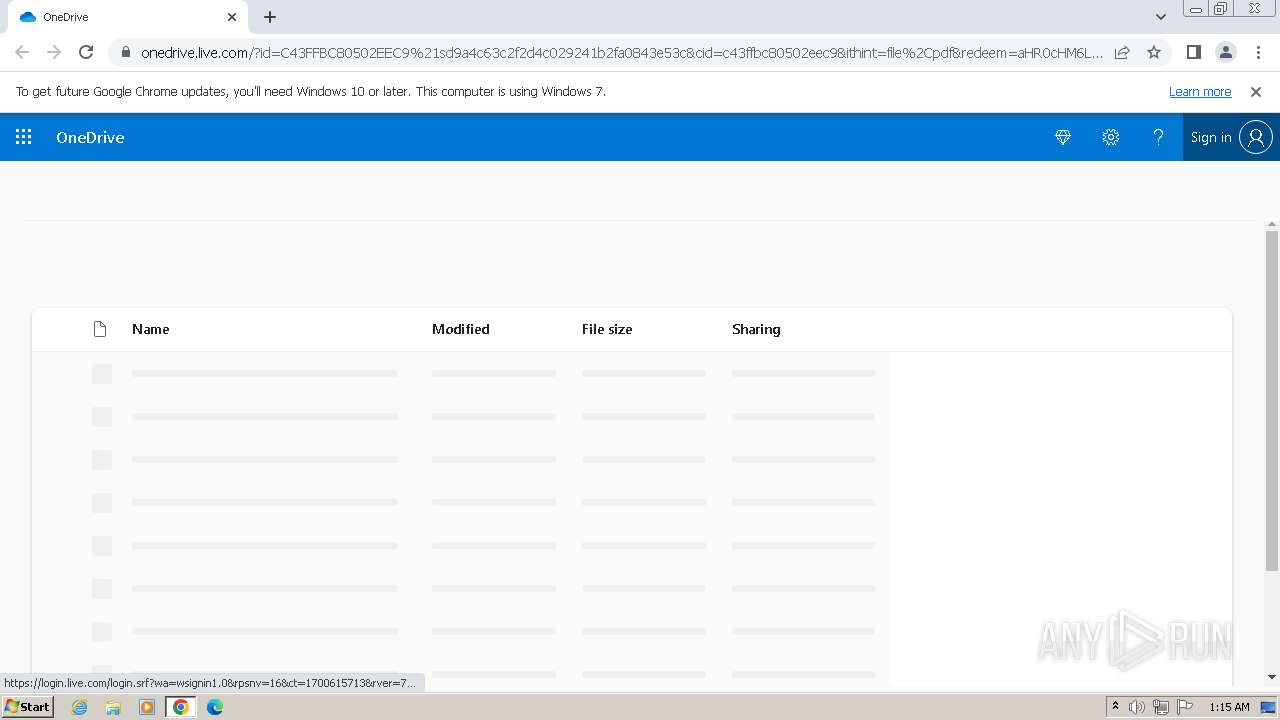Sort by Modified column header
1280x720 pixels.
point(461,329)
